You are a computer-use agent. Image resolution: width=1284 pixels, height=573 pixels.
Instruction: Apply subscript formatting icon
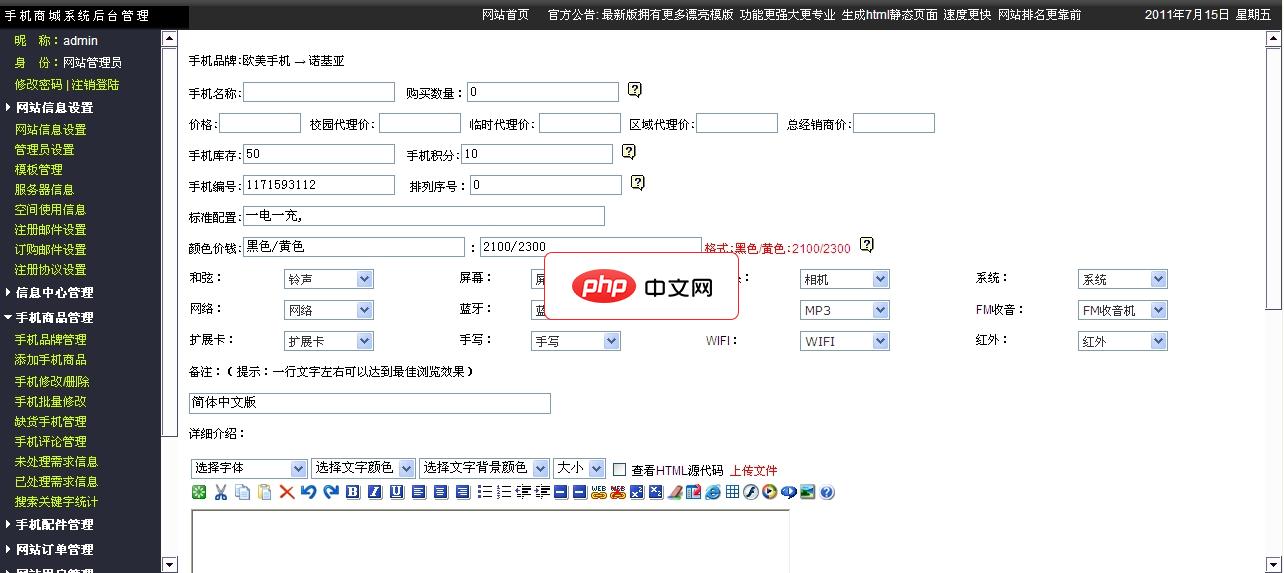pyautogui.click(x=656, y=492)
